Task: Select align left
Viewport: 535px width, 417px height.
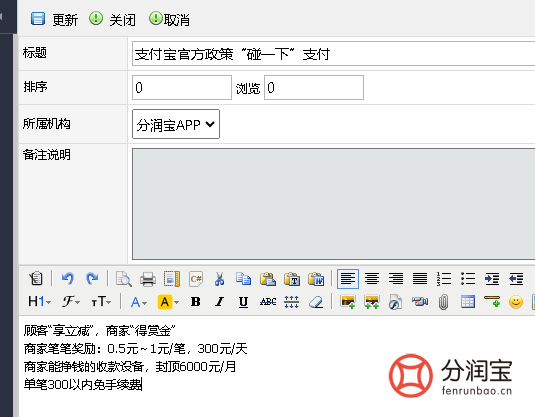Action: 348,278
